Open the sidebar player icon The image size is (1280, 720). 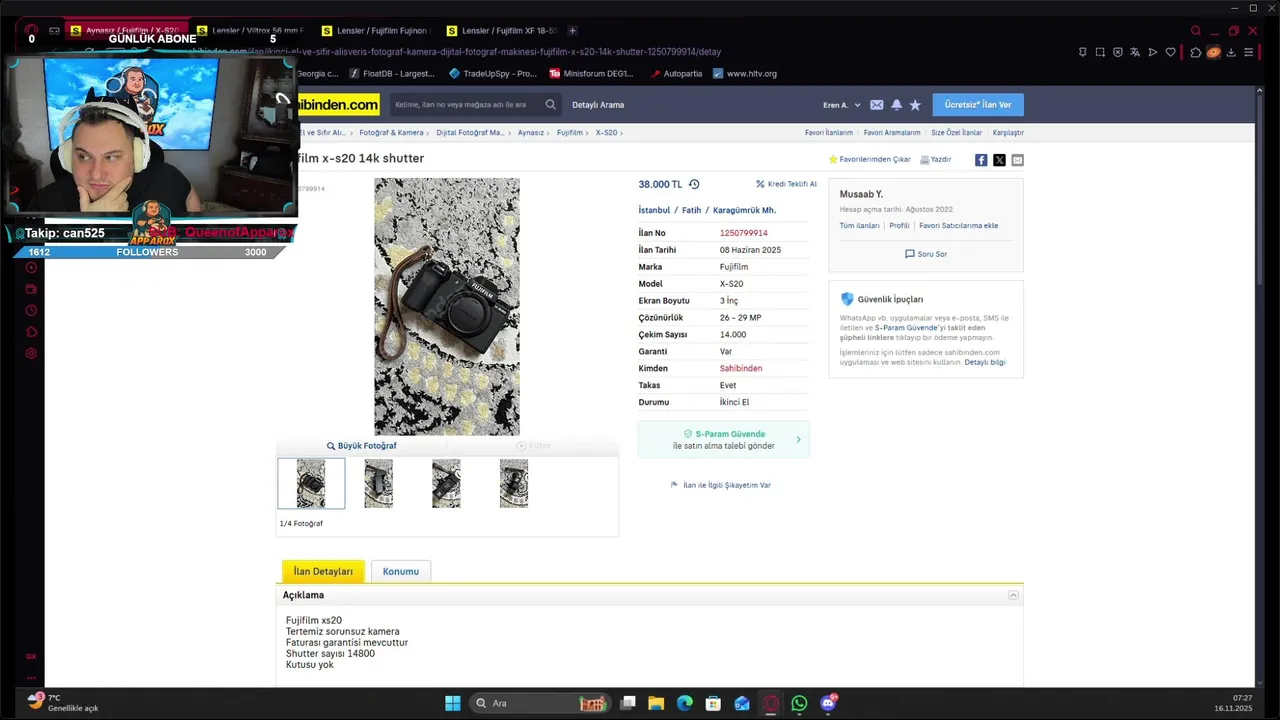[31, 268]
